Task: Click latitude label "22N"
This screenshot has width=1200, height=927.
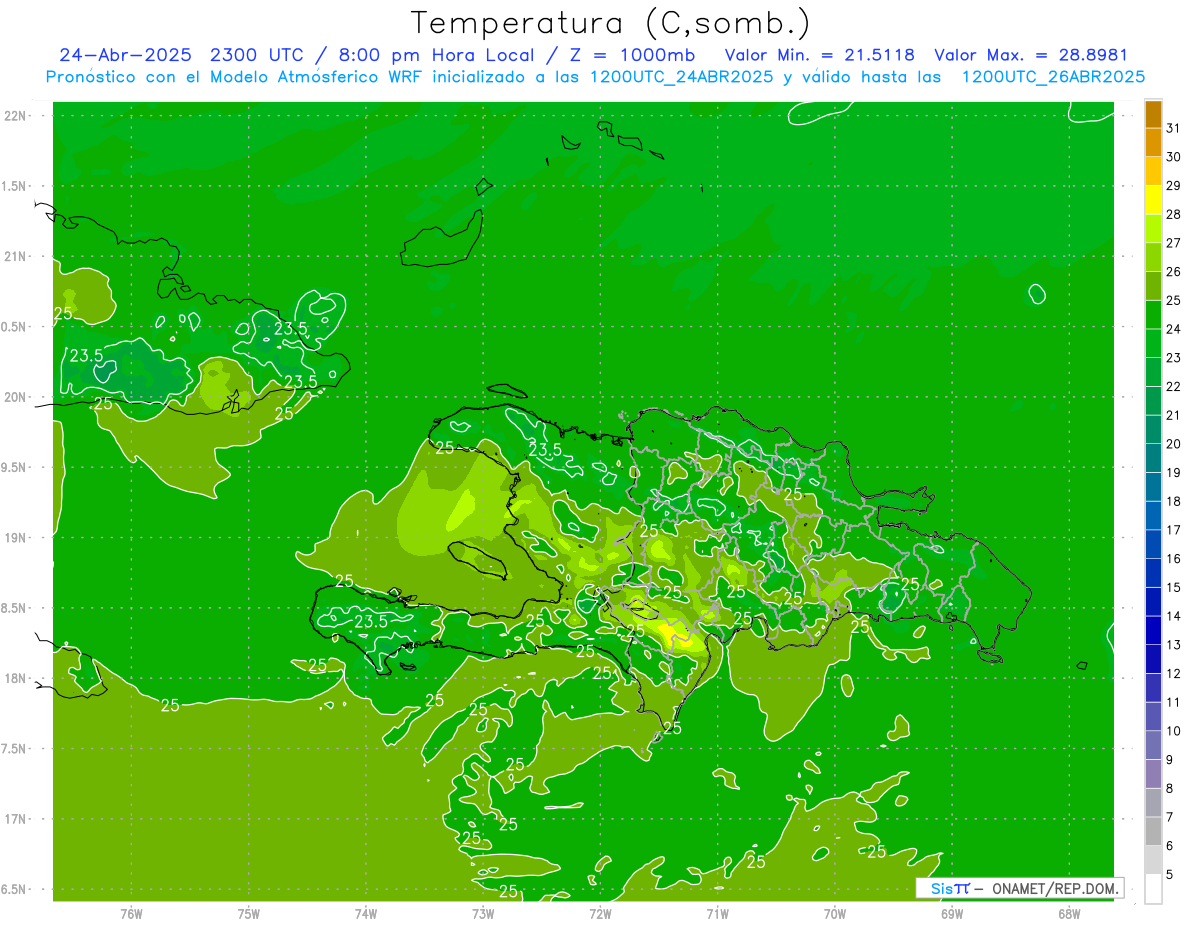Action: coord(17,116)
